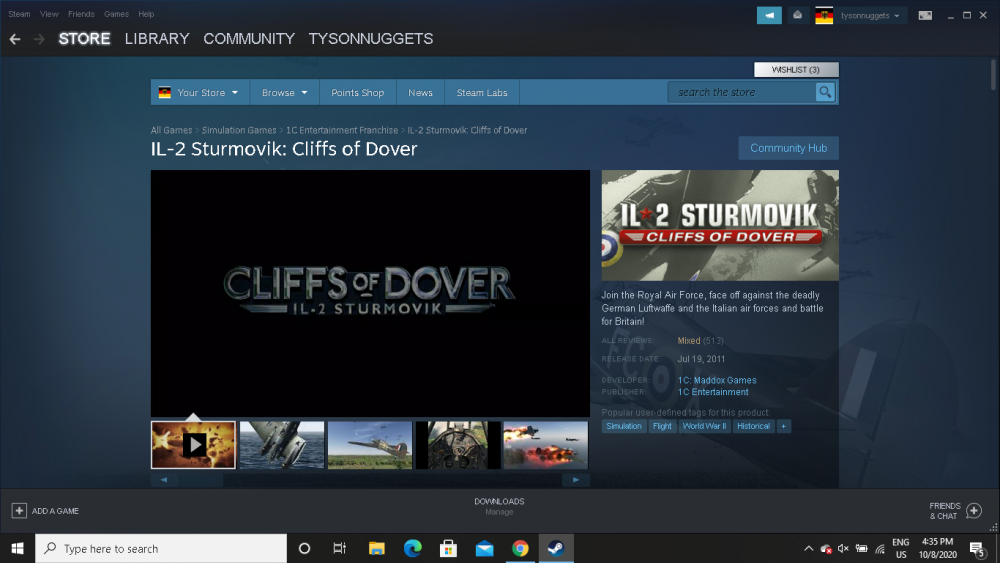Select the cockpit screenshot thumbnail

coord(457,445)
